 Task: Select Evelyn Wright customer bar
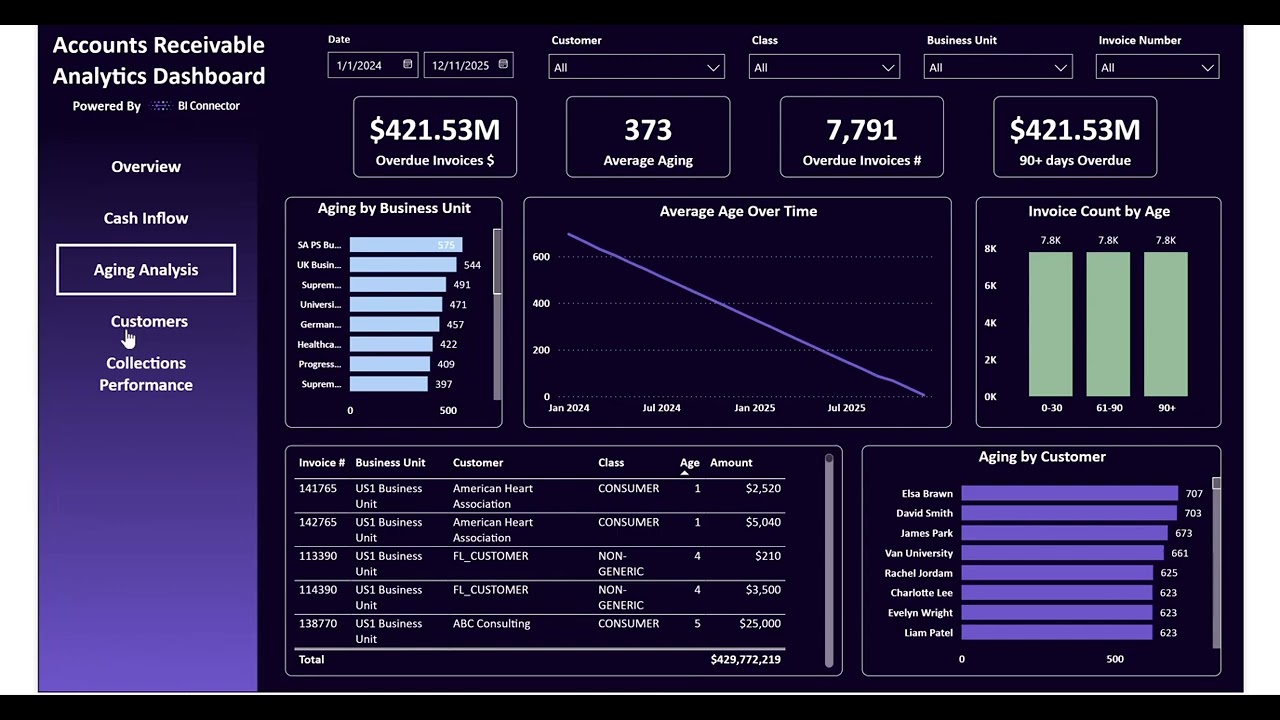coord(1057,613)
